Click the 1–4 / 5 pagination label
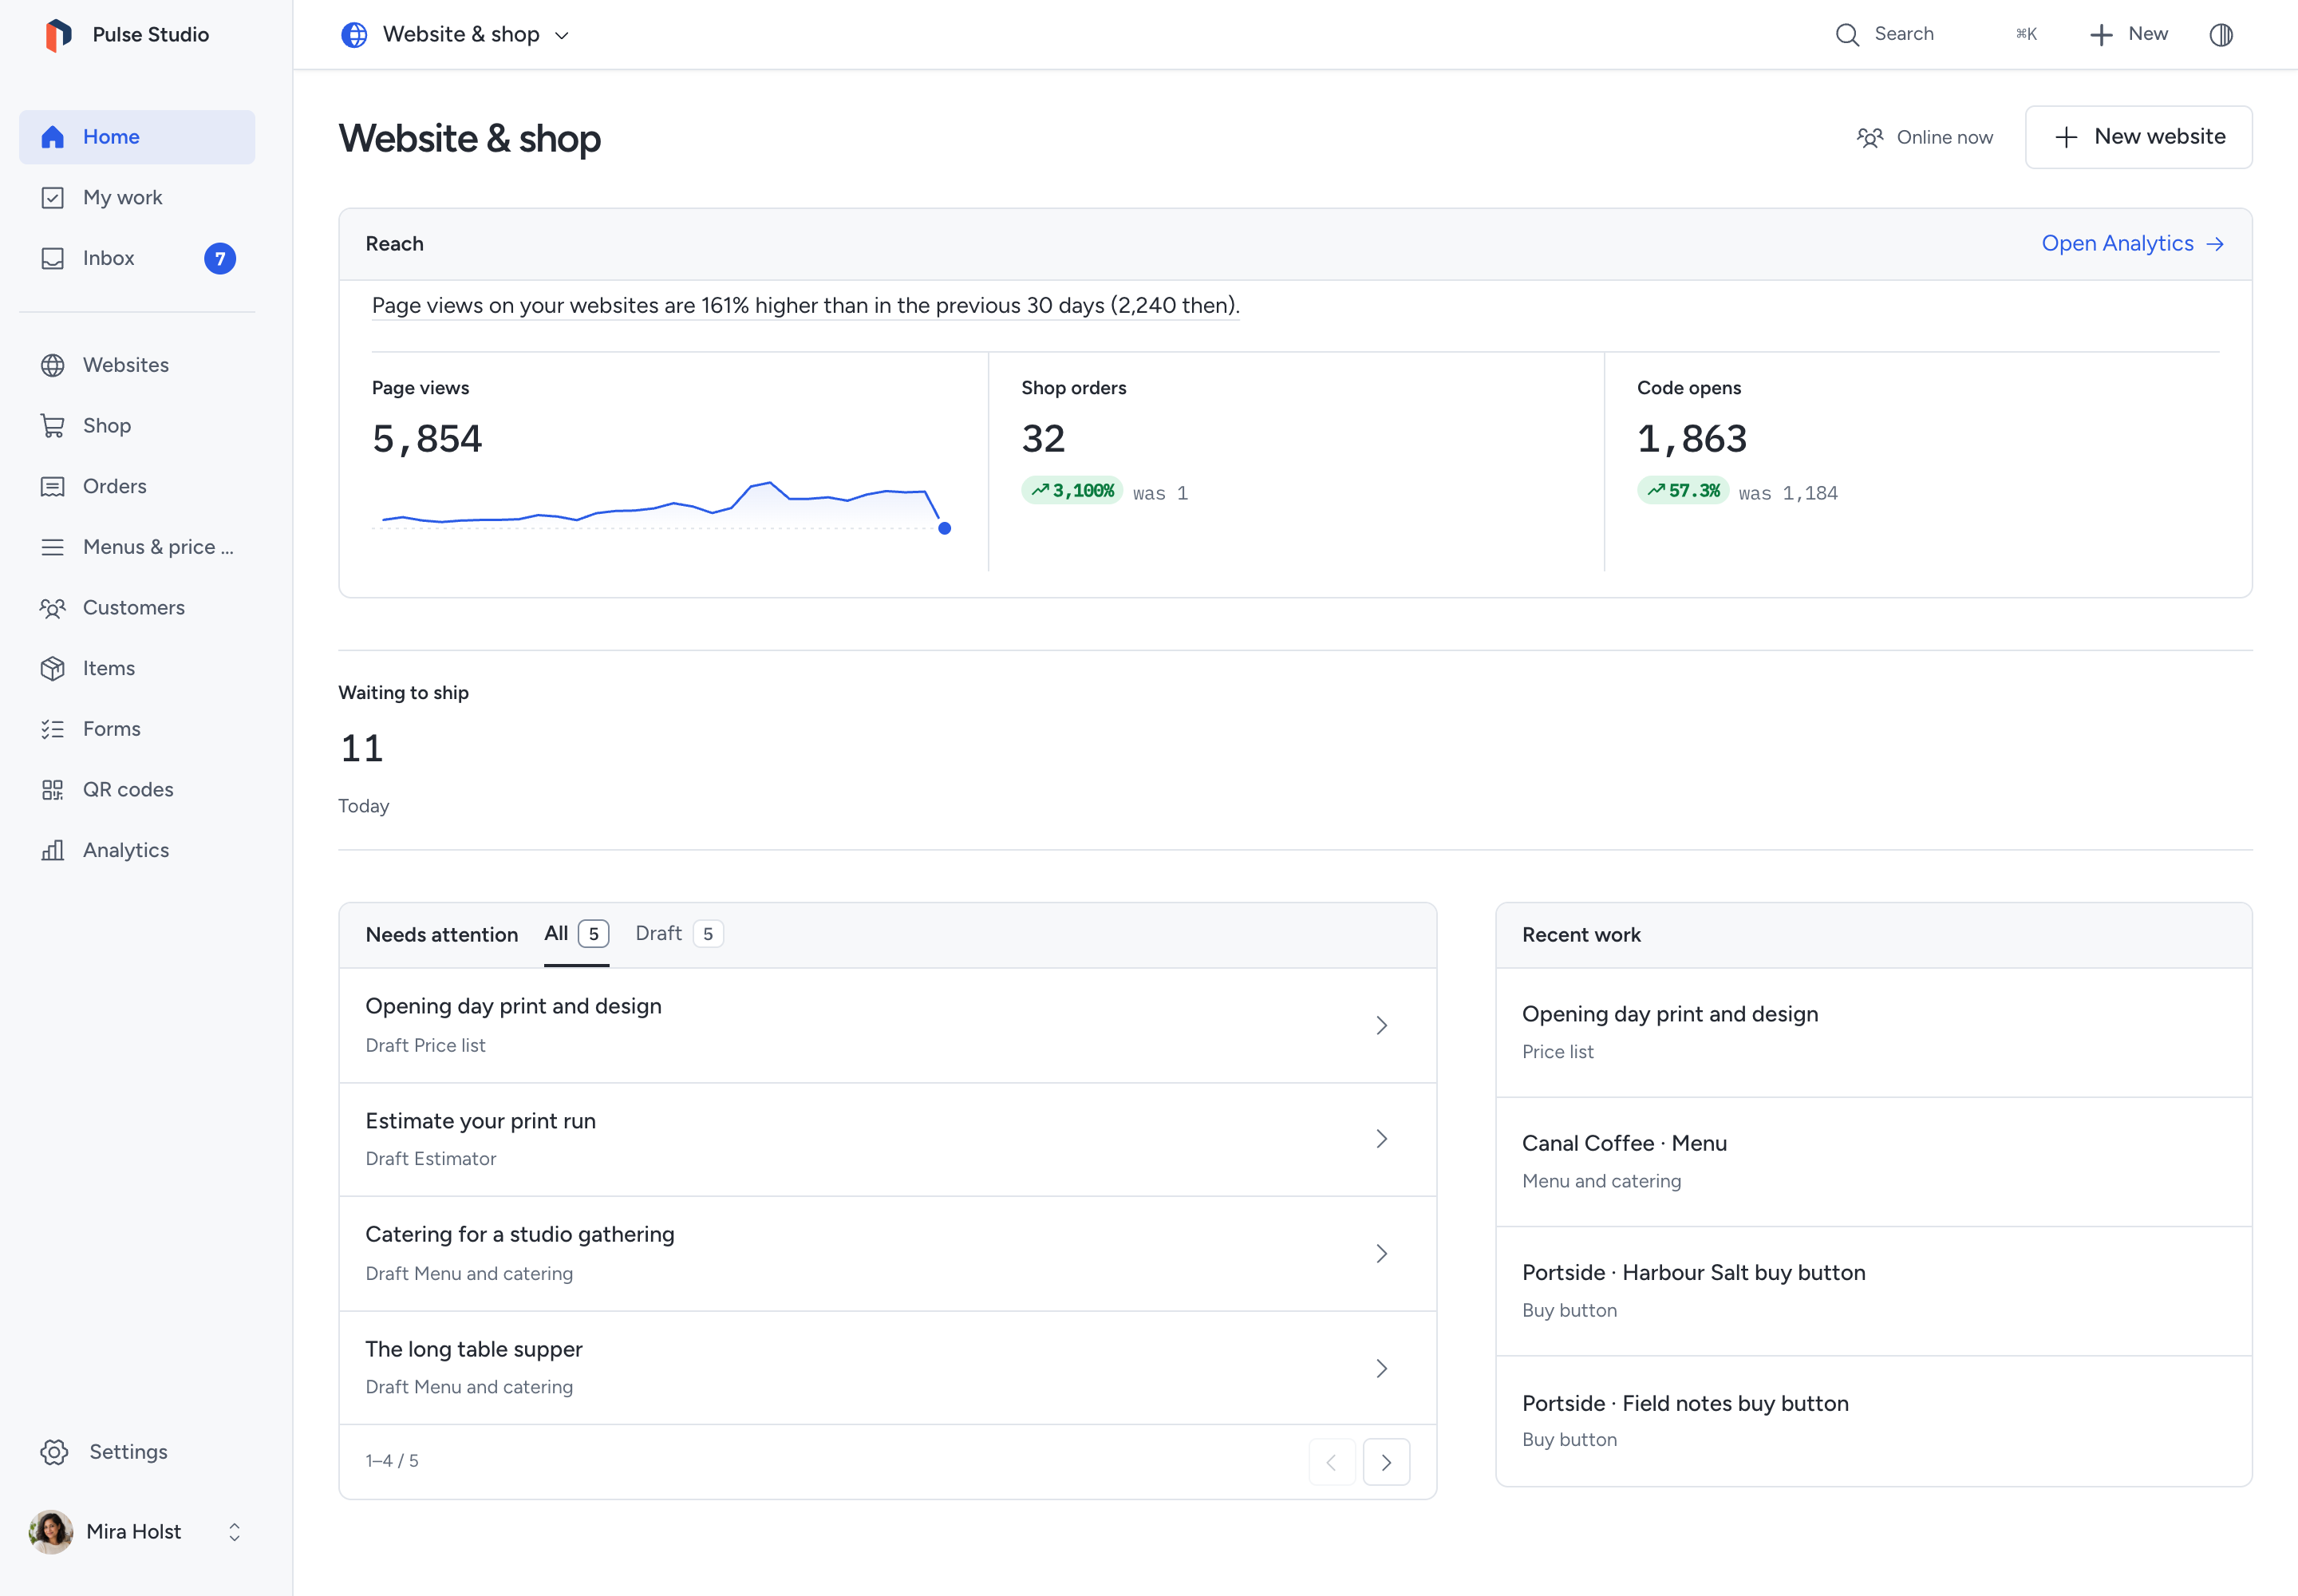 click(392, 1461)
